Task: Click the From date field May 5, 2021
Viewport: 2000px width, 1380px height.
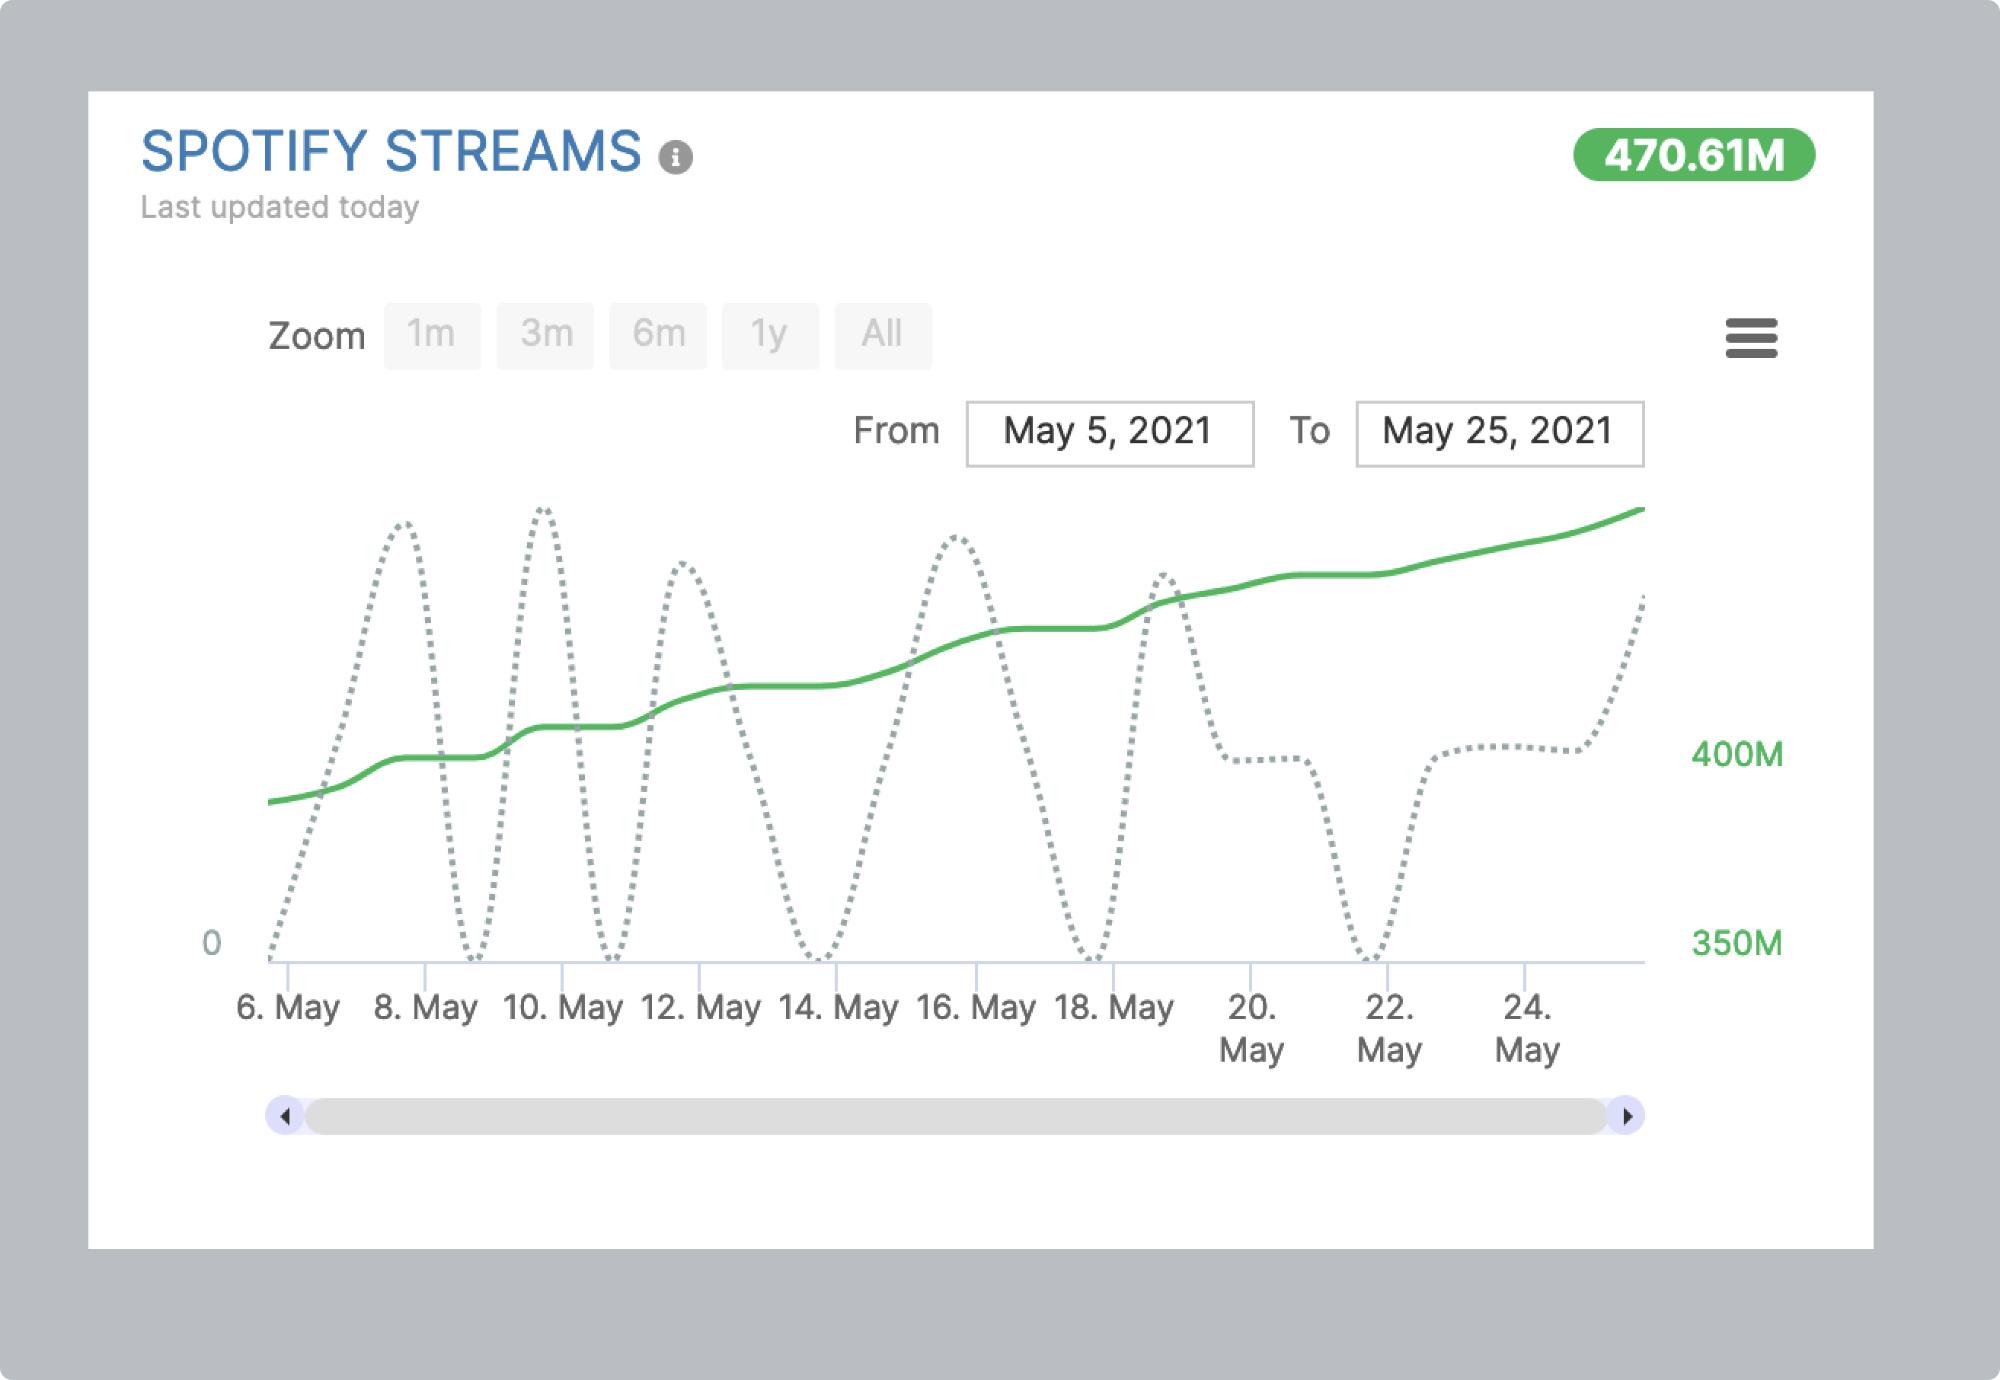Action: pyautogui.click(x=1110, y=434)
